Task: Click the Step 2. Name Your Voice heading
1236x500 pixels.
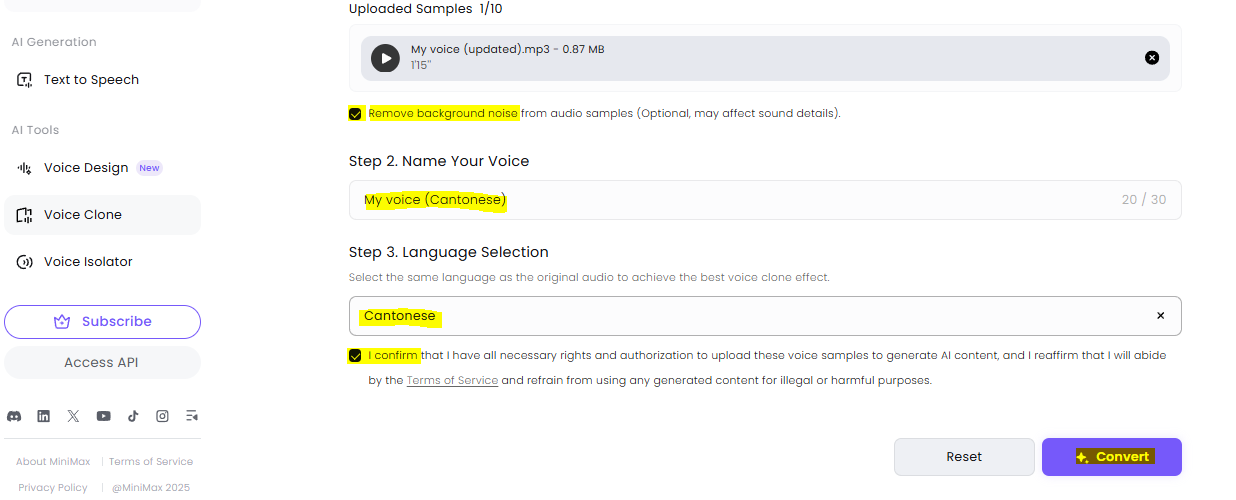Action: pyautogui.click(x=439, y=161)
